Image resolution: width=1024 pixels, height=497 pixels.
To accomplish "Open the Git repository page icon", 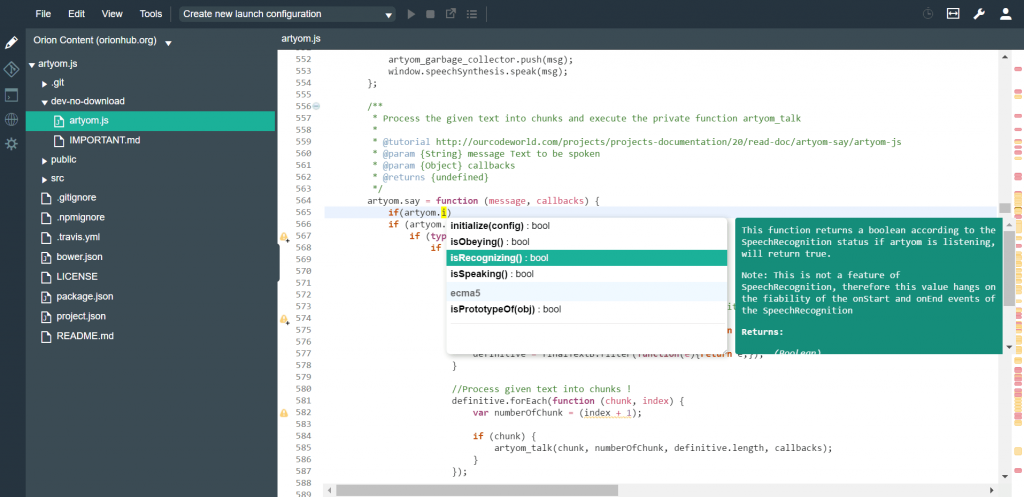I will [11, 69].
